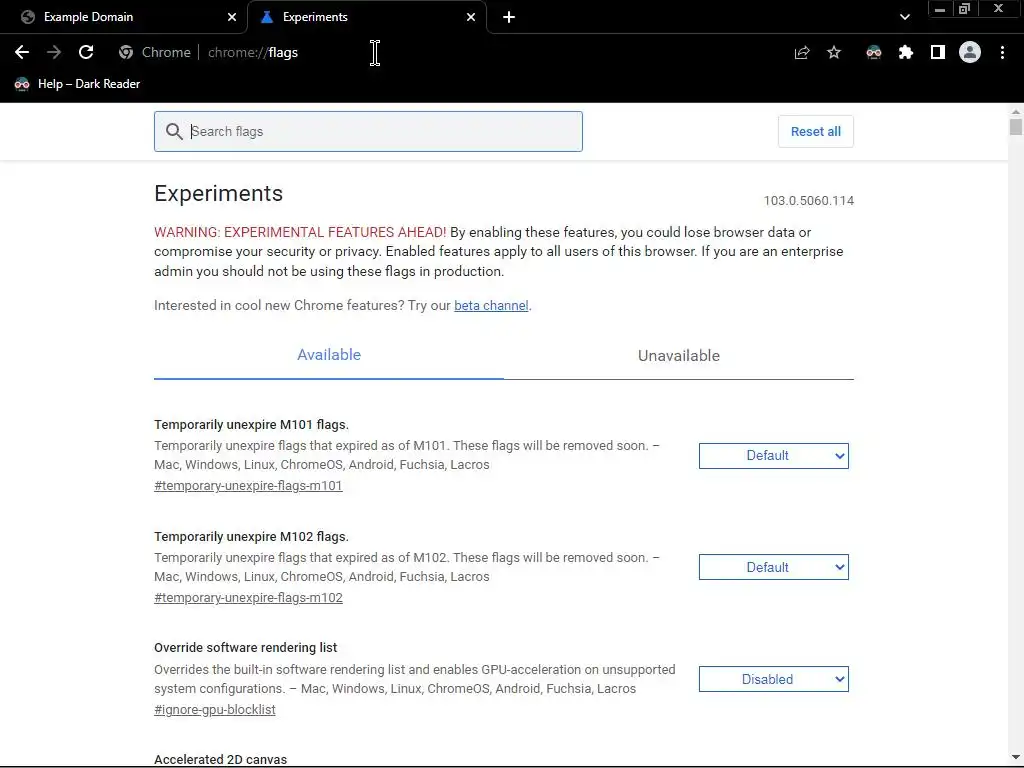Open the beta channel link
This screenshot has width=1024, height=768.
point(491,306)
